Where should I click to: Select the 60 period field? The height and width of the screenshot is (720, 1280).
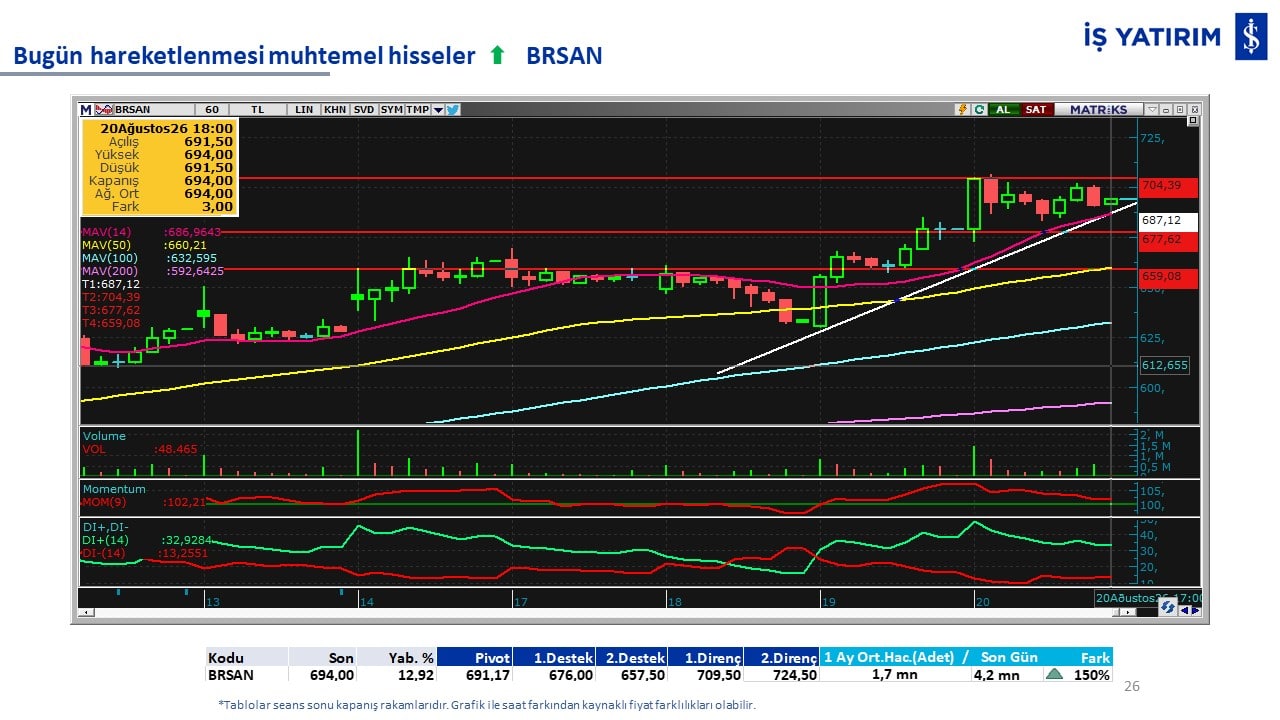[x=212, y=110]
